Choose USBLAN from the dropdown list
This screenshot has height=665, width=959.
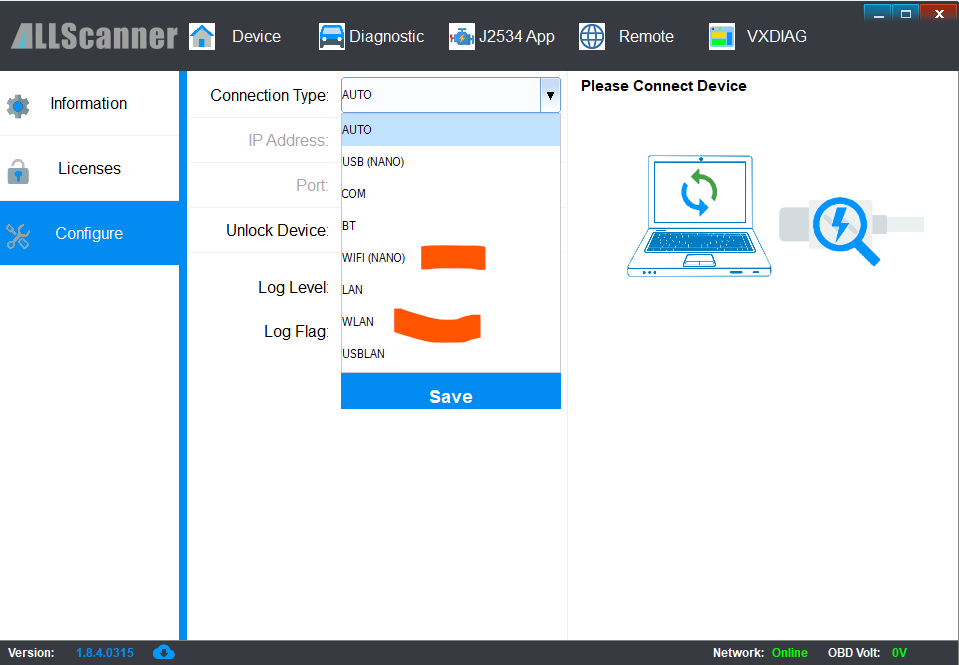pos(363,354)
